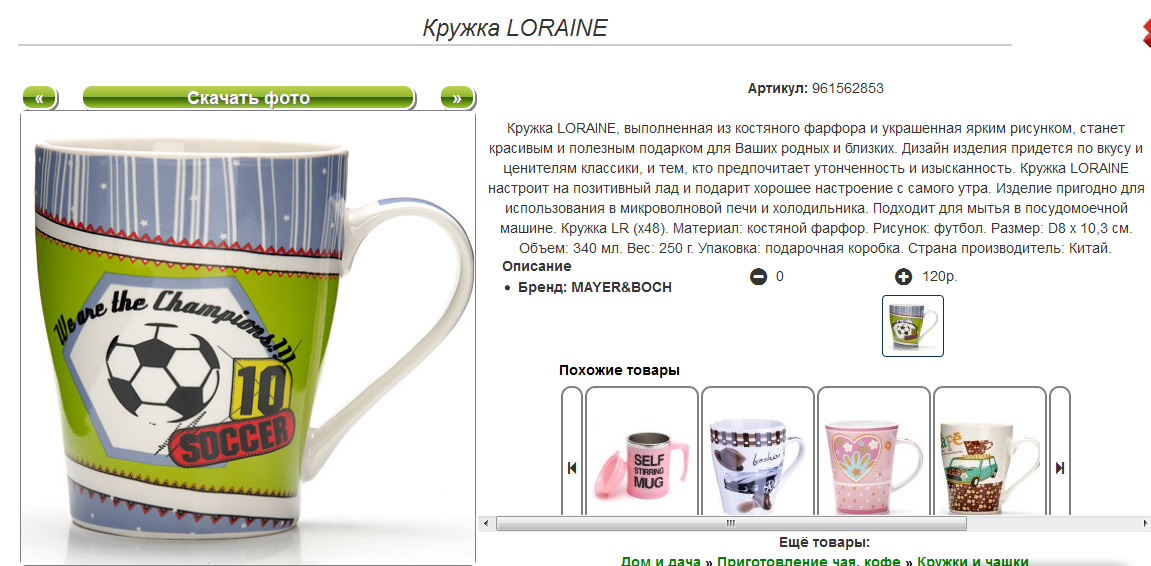Open the pink heart mug product
The width and height of the screenshot is (1151, 566).
tap(874, 468)
